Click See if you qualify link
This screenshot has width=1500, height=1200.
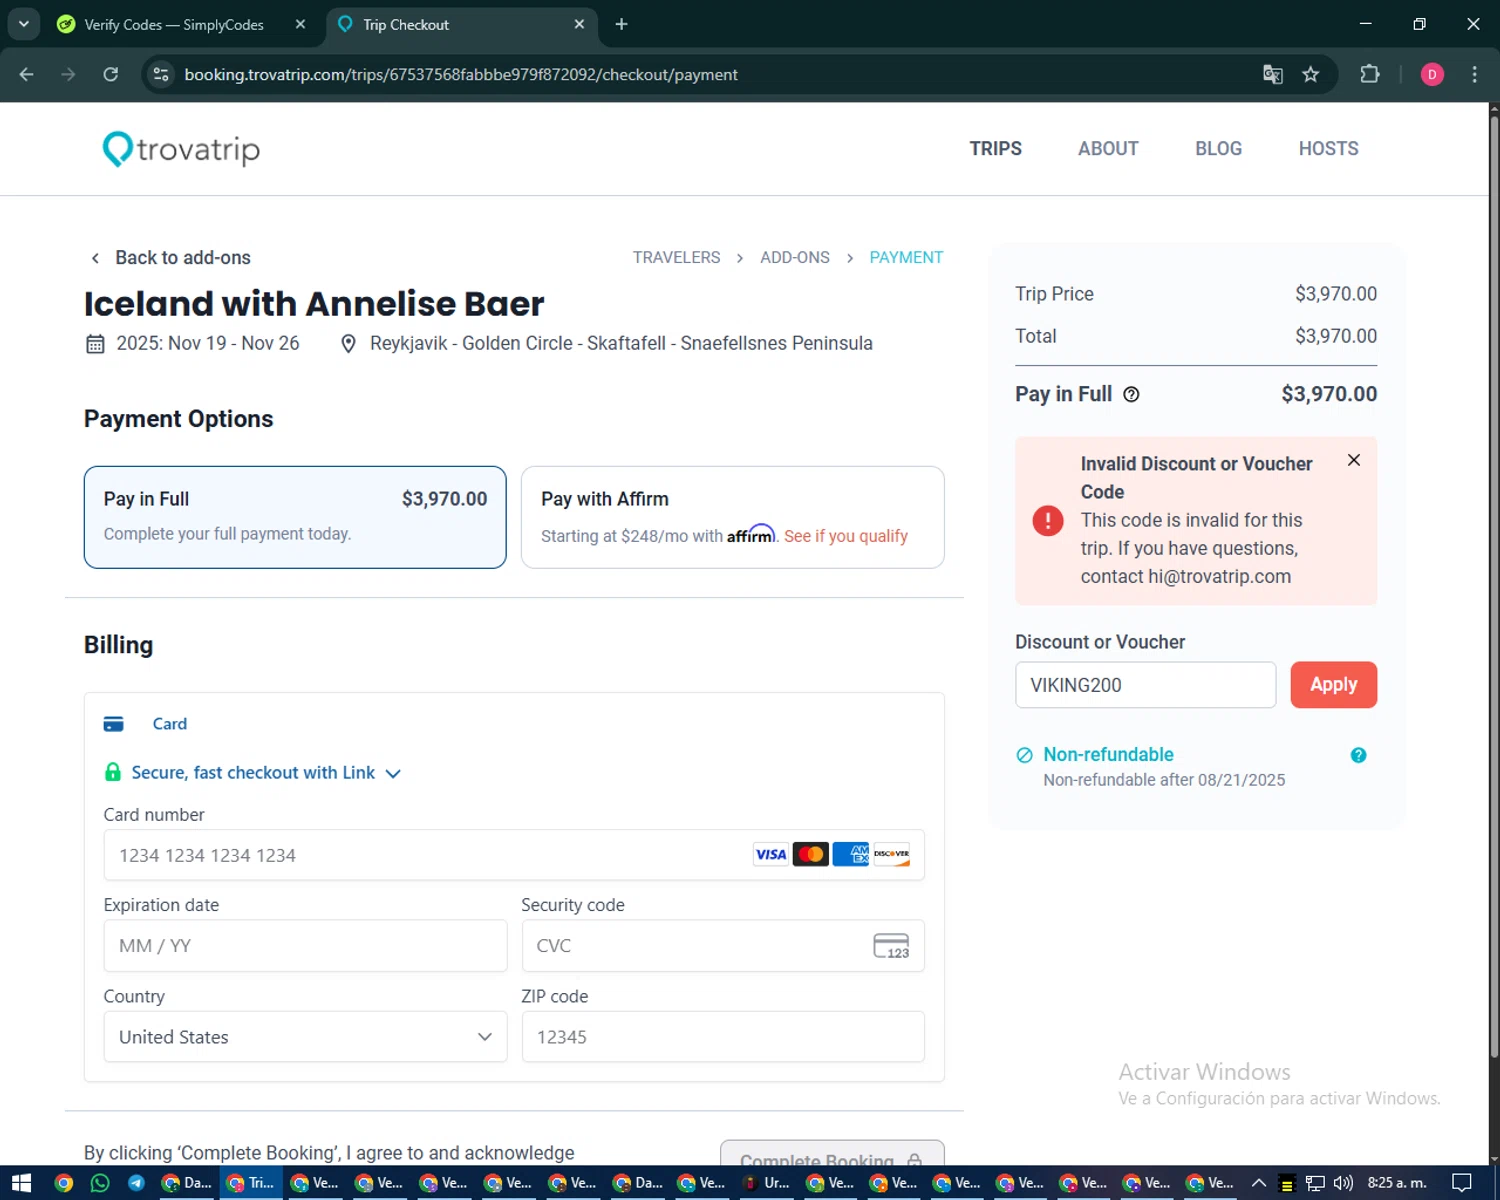point(846,536)
